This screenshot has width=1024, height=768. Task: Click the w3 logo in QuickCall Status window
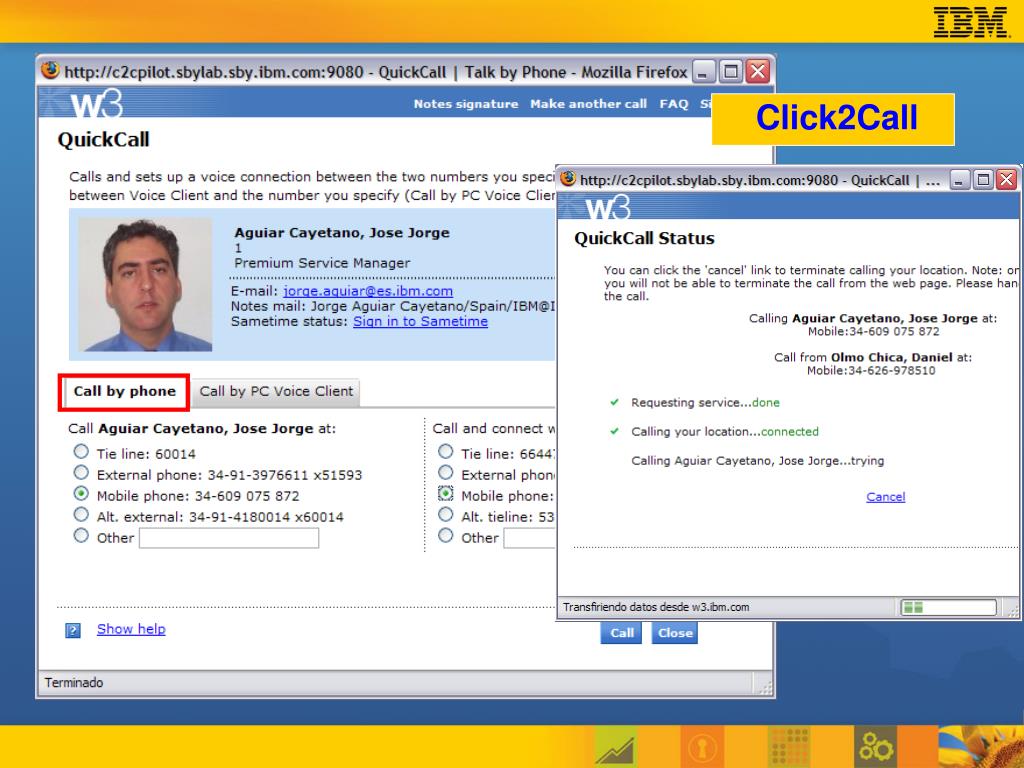pyautogui.click(x=608, y=208)
